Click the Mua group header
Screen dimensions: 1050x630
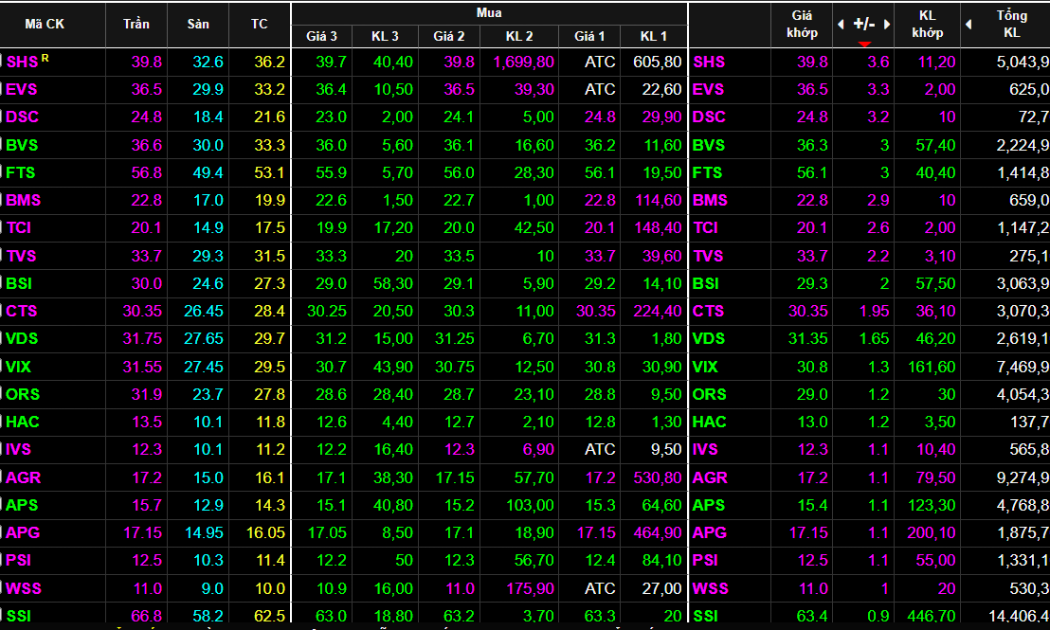(489, 13)
